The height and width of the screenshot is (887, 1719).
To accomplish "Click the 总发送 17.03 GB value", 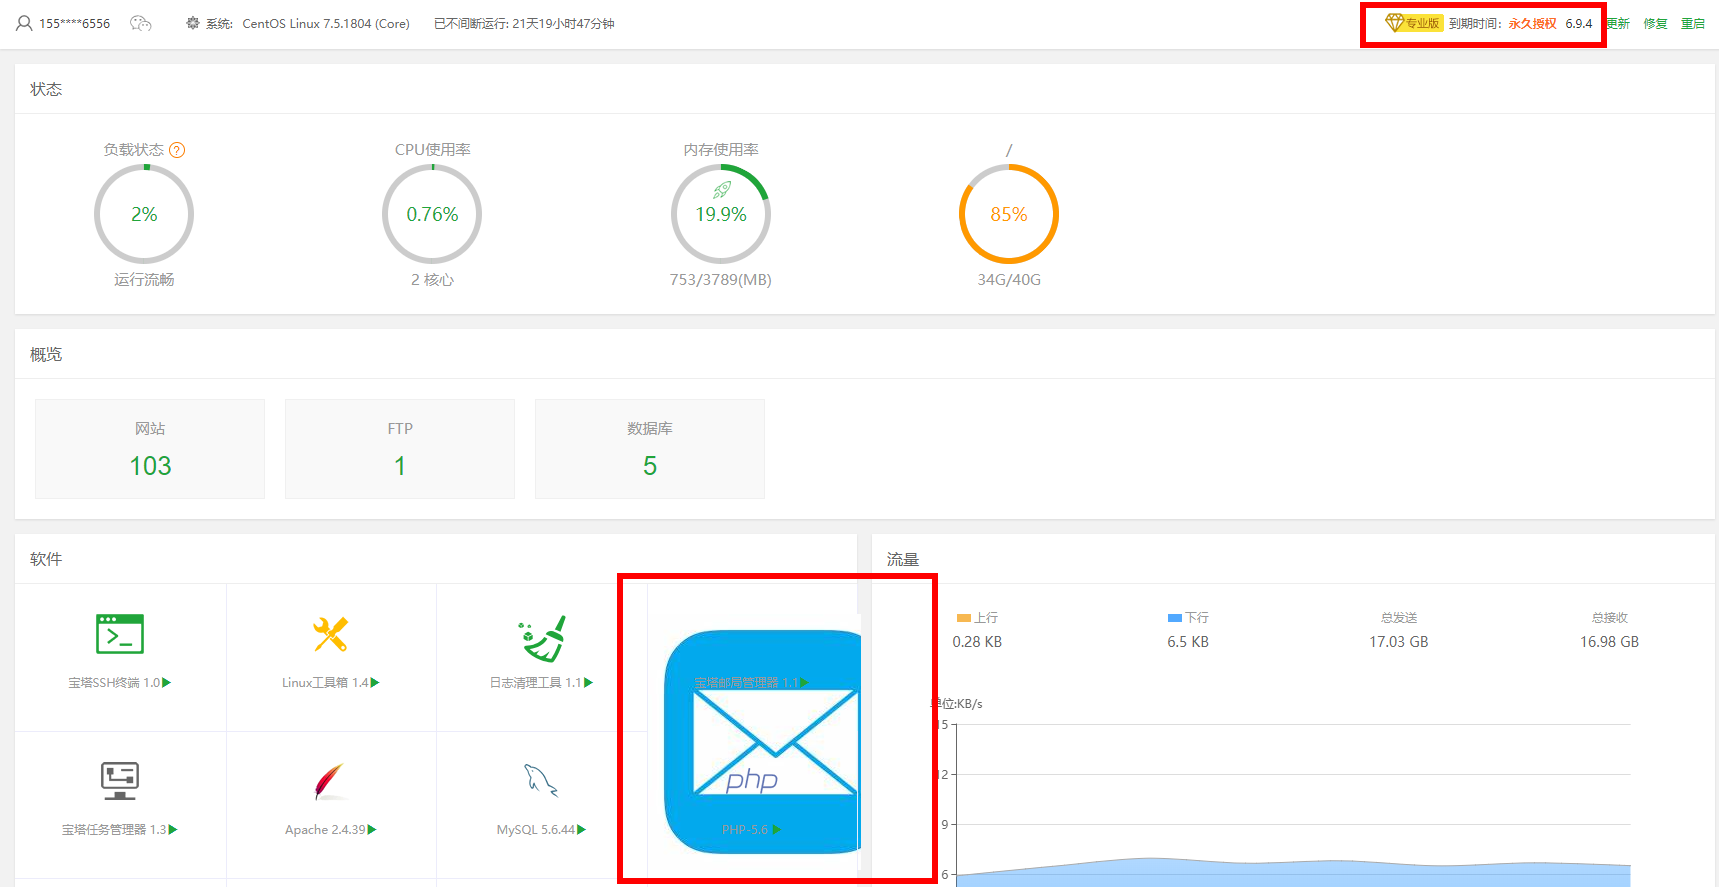I will (x=1398, y=642).
